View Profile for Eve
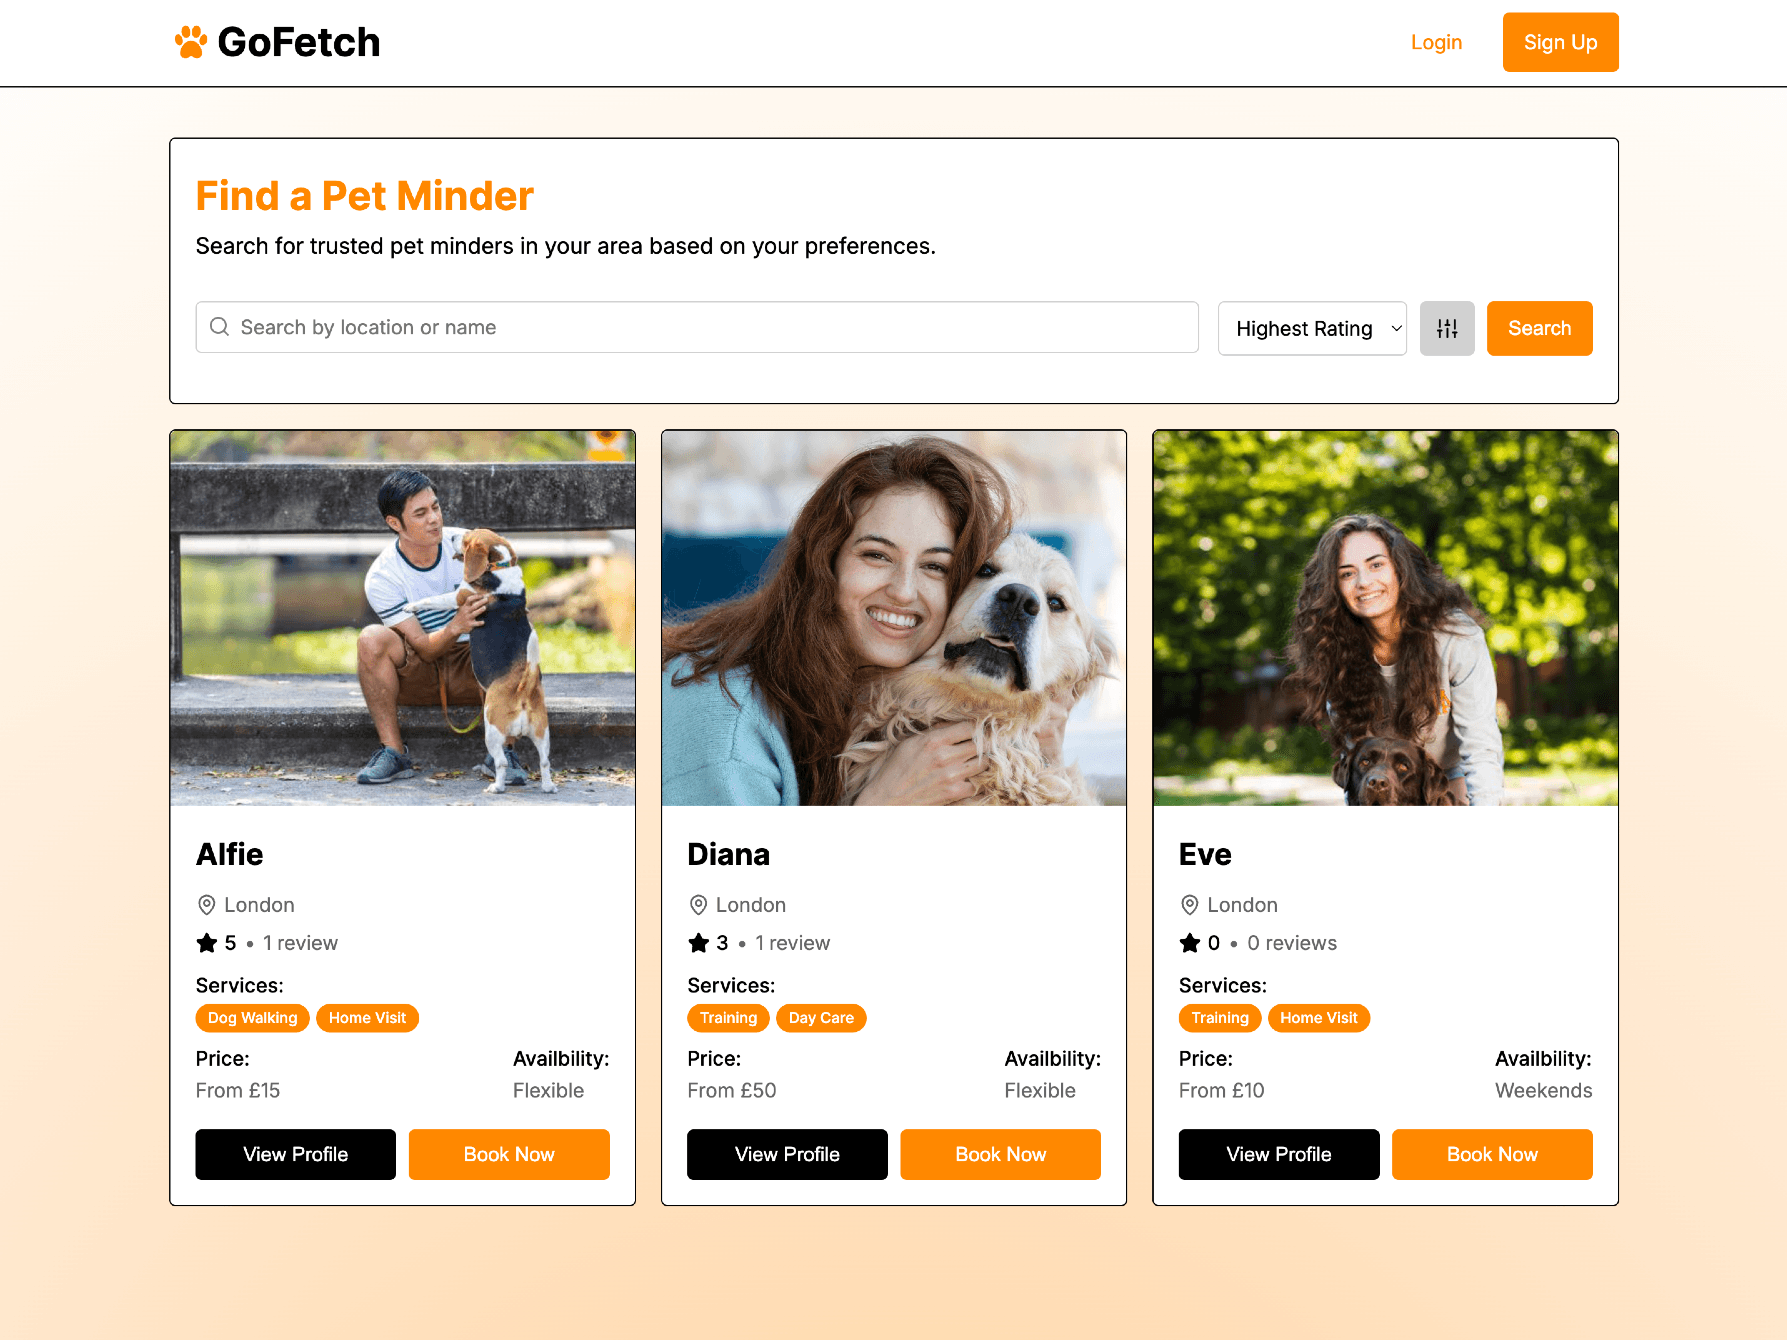This screenshot has width=1787, height=1340. pyautogui.click(x=1279, y=1154)
